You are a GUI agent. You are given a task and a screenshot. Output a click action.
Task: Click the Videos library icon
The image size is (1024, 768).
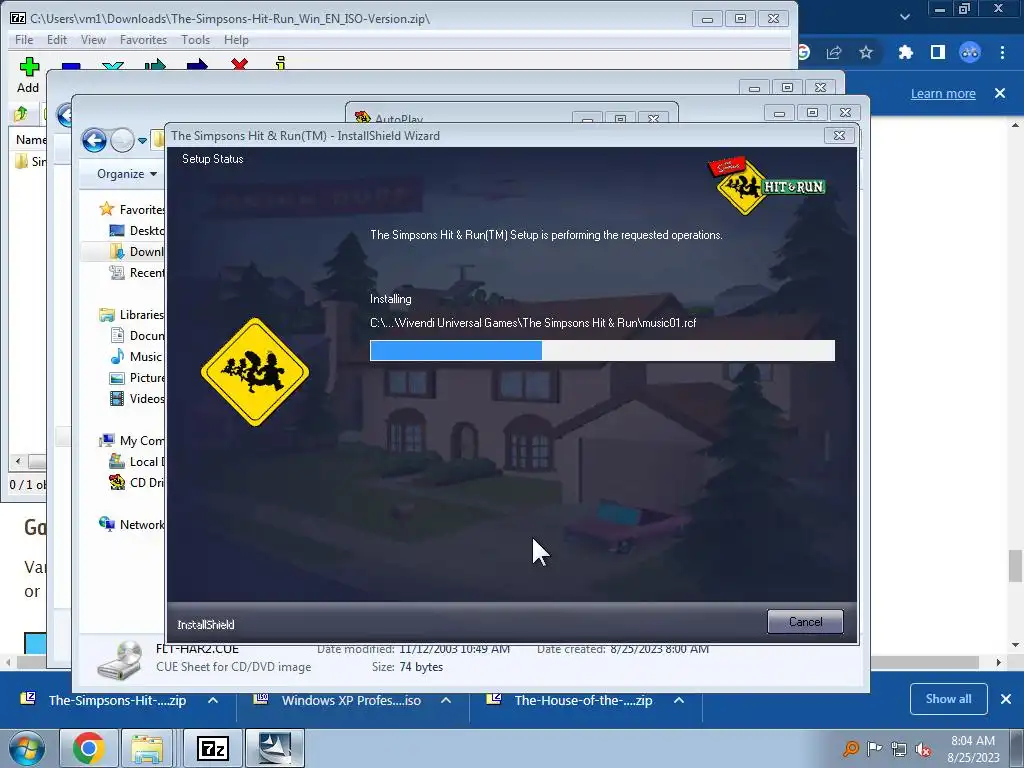(x=117, y=398)
